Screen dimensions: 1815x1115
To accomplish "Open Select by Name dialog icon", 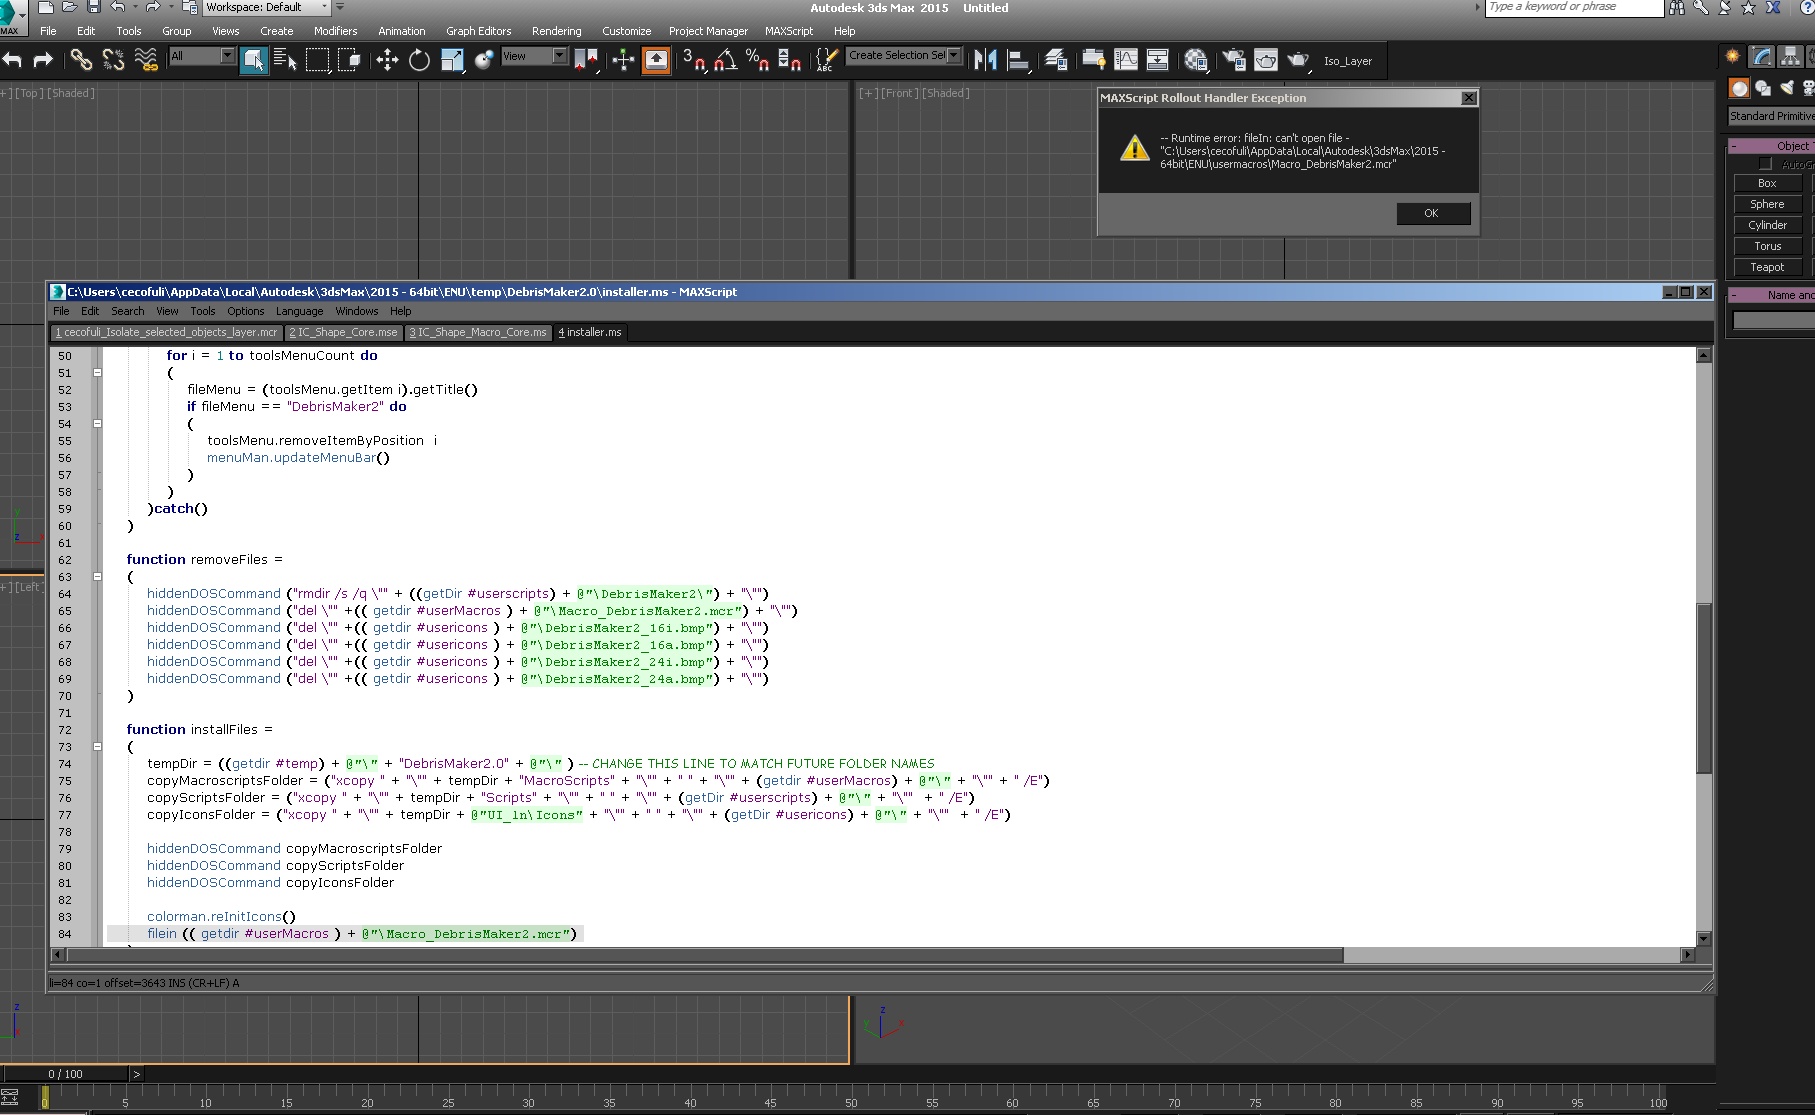I will [x=286, y=60].
